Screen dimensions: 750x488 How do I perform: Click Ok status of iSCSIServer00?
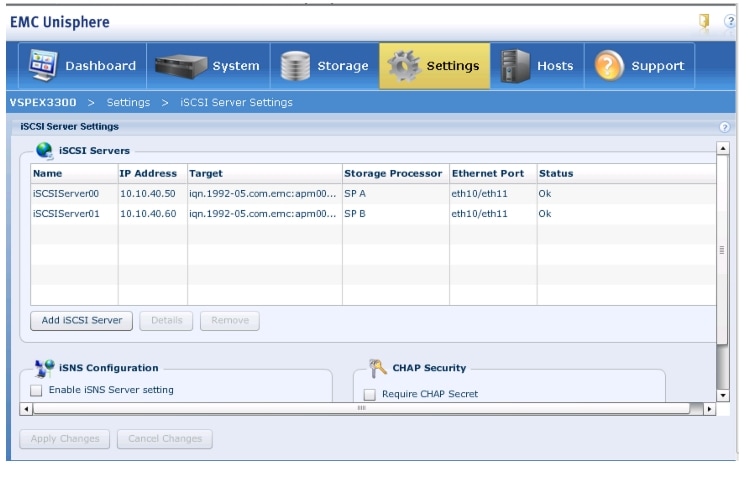pyautogui.click(x=545, y=194)
